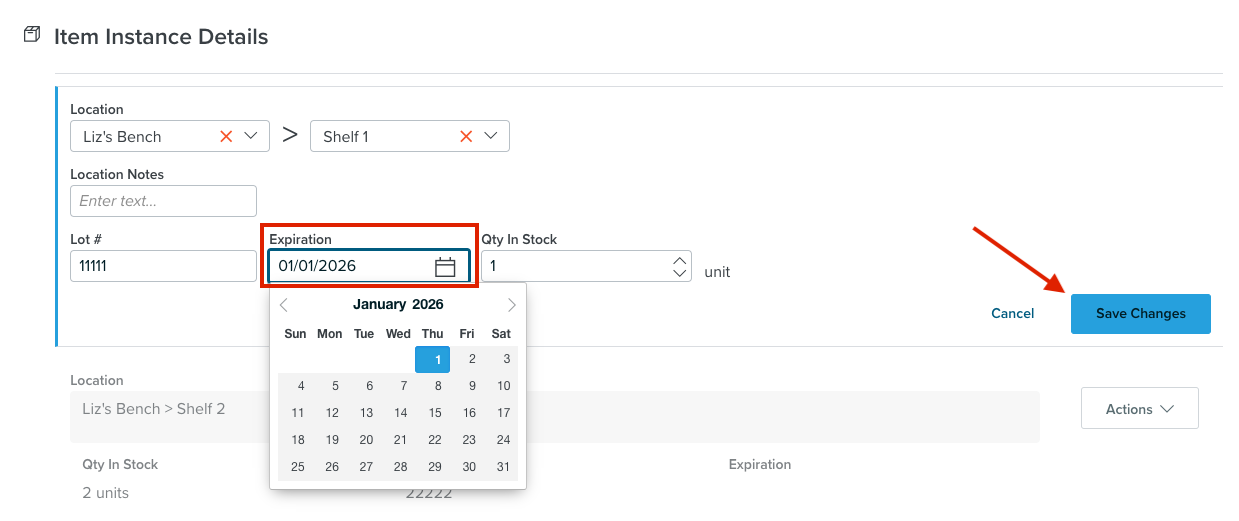
Task: Choose January 16 in the date picker
Action: click(x=469, y=413)
